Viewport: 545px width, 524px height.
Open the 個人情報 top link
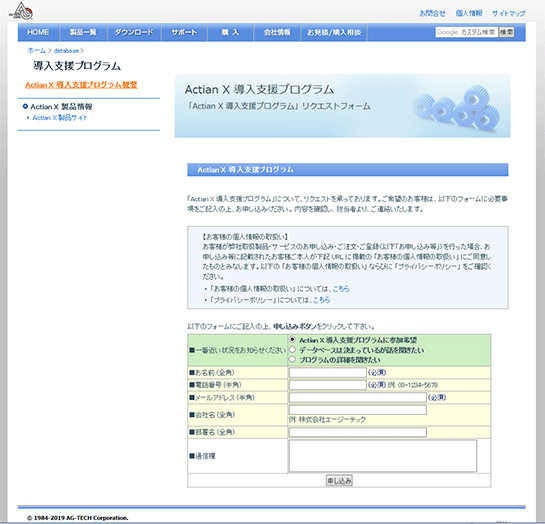469,14
